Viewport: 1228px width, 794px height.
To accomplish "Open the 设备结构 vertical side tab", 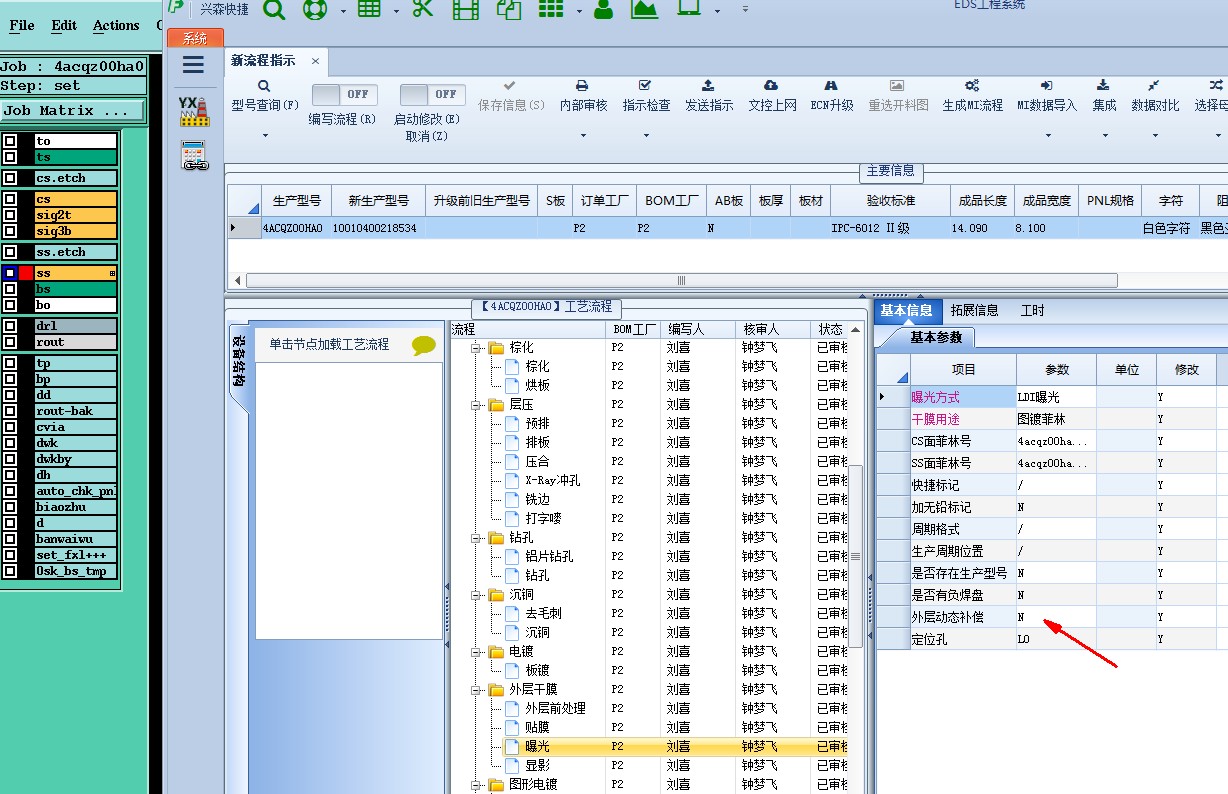I will [240, 363].
